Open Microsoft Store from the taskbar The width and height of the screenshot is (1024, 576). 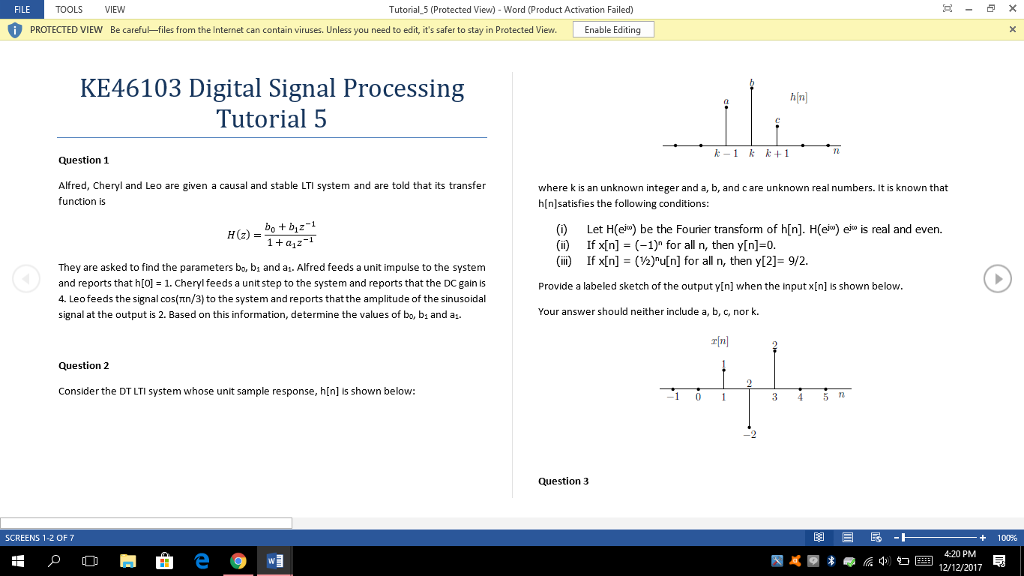pyautogui.click(x=165, y=562)
